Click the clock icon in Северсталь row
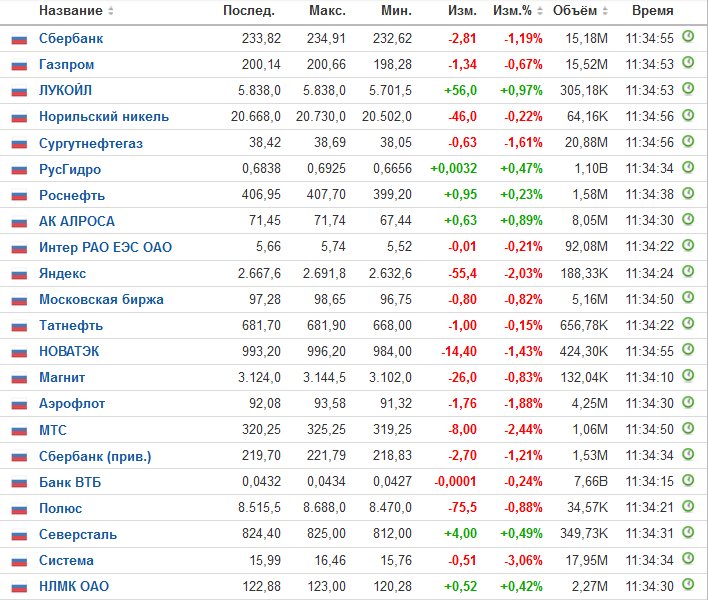Viewport: 708px width, 600px height. click(x=688, y=532)
